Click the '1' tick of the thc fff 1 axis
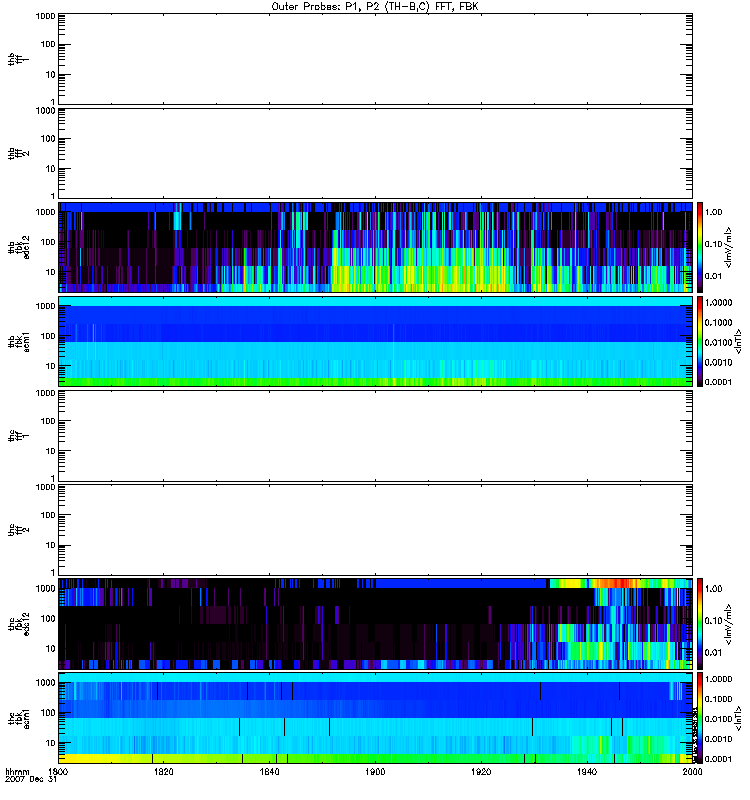The height and width of the screenshot is (800, 750). tap(53, 478)
